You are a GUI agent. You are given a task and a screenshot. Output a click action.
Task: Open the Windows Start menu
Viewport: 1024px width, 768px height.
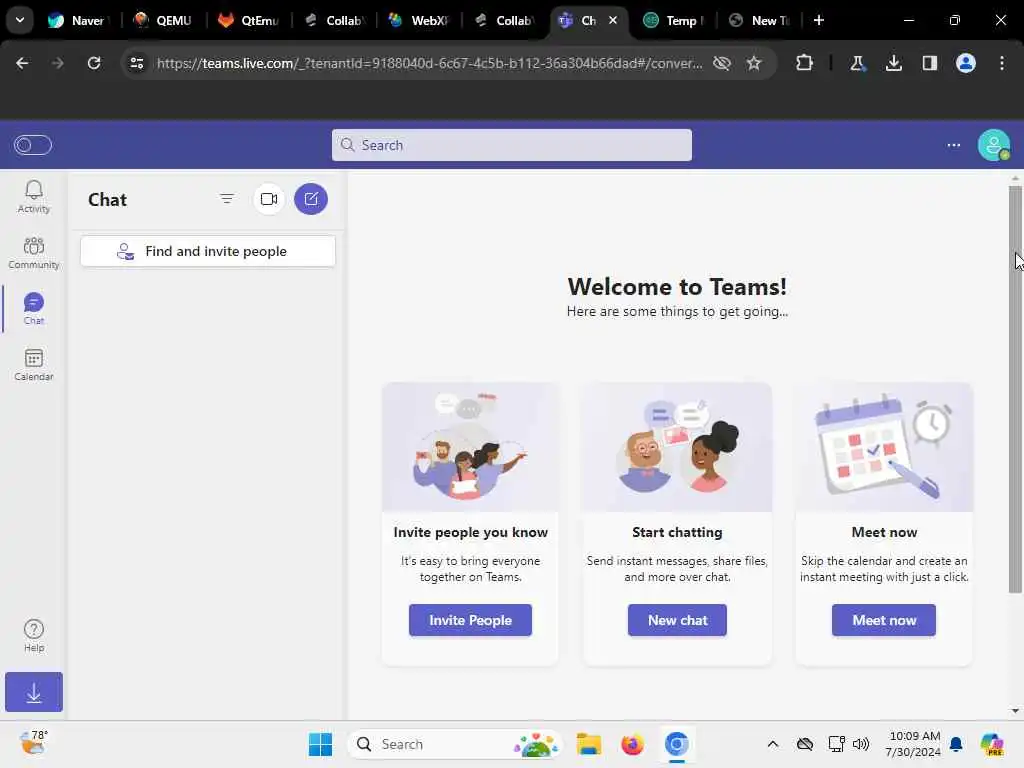click(320, 744)
